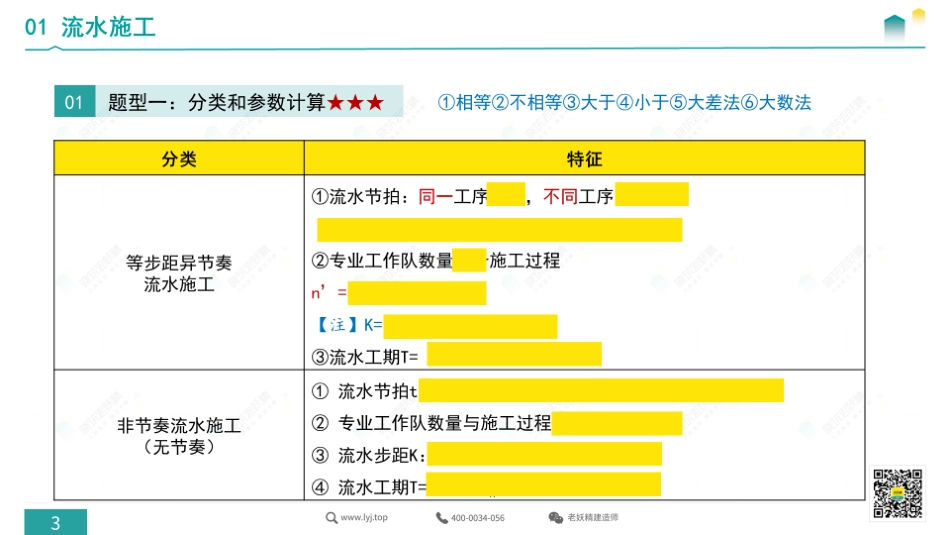The width and height of the screenshot is (950, 535).
Task: Click cell 等步距异节奏流水施工
Action: coord(179,273)
